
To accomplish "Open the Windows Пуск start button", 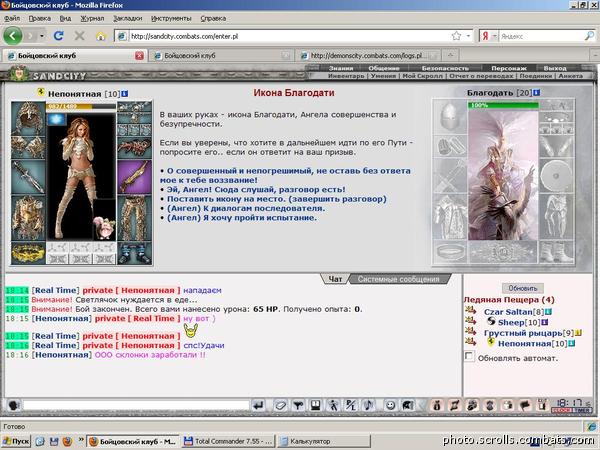I will pyautogui.click(x=16, y=442).
